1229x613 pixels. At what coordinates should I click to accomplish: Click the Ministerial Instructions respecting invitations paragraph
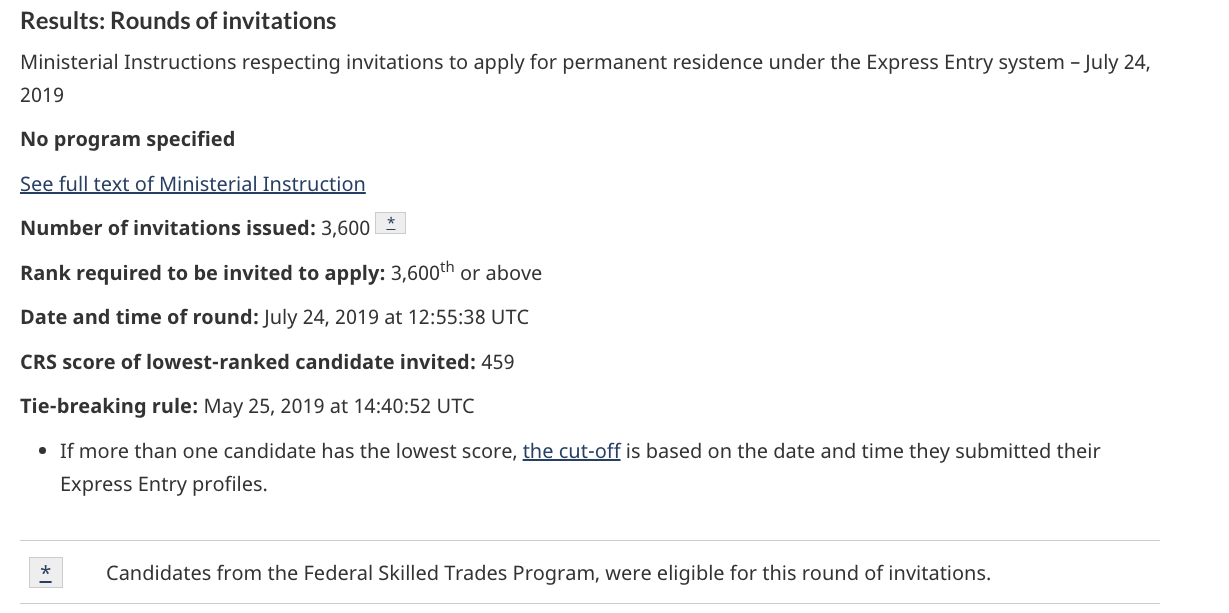pos(585,63)
